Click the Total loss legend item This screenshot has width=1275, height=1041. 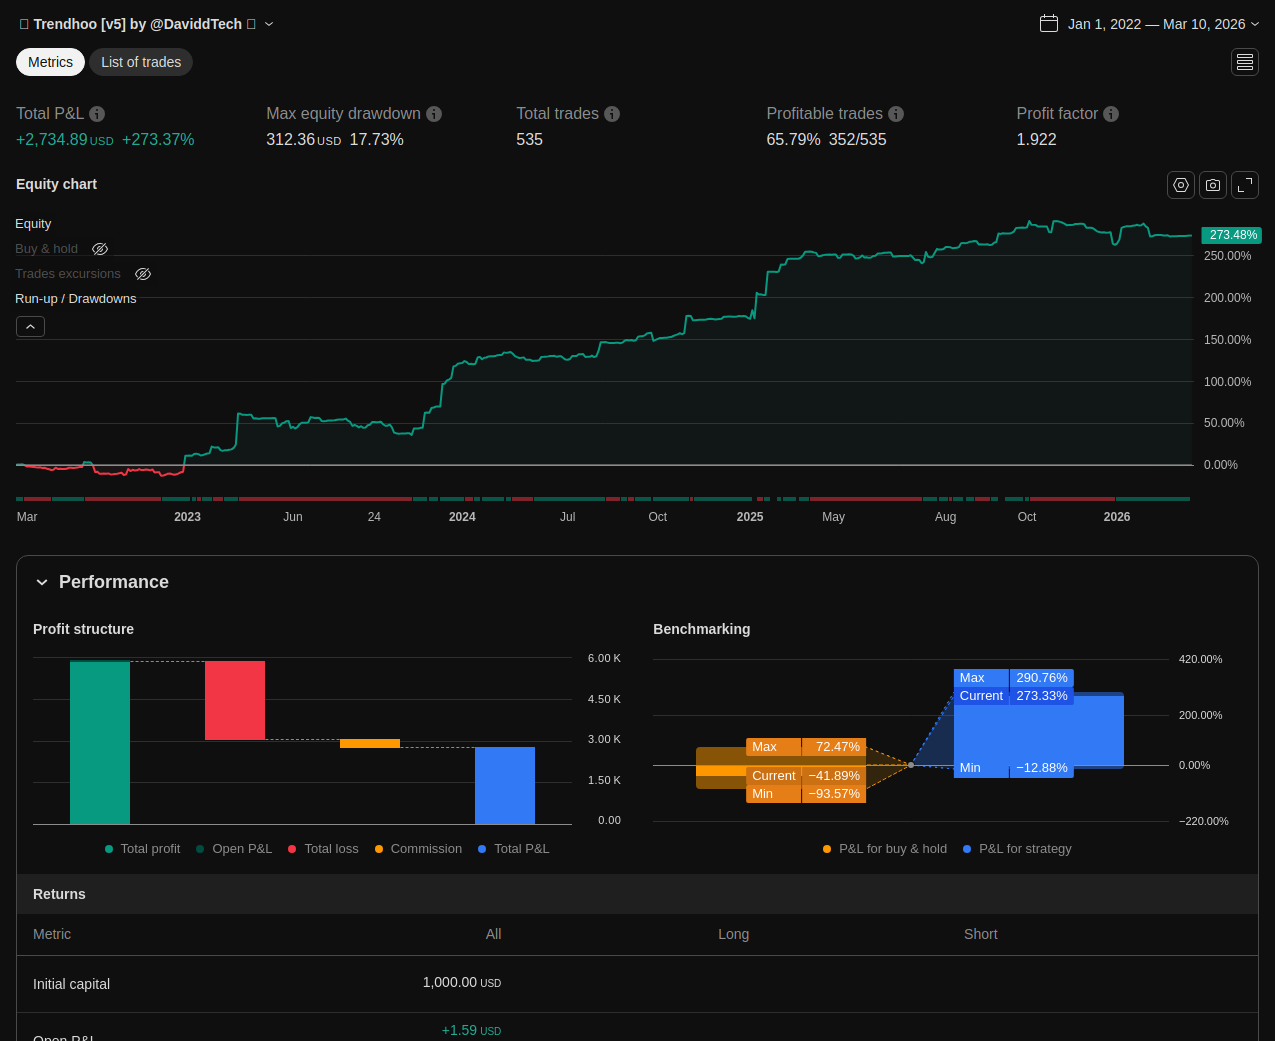click(323, 849)
